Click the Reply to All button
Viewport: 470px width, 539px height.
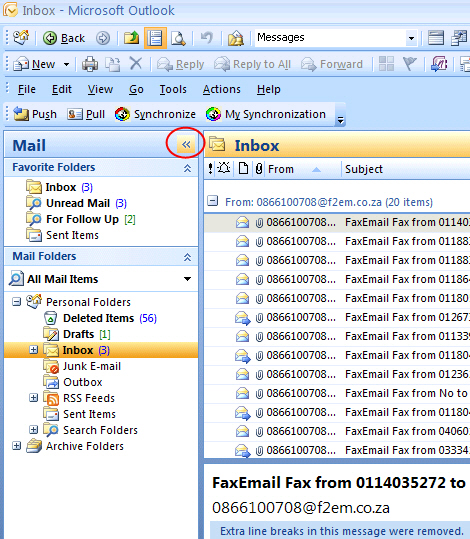click(x=252, y=64)
